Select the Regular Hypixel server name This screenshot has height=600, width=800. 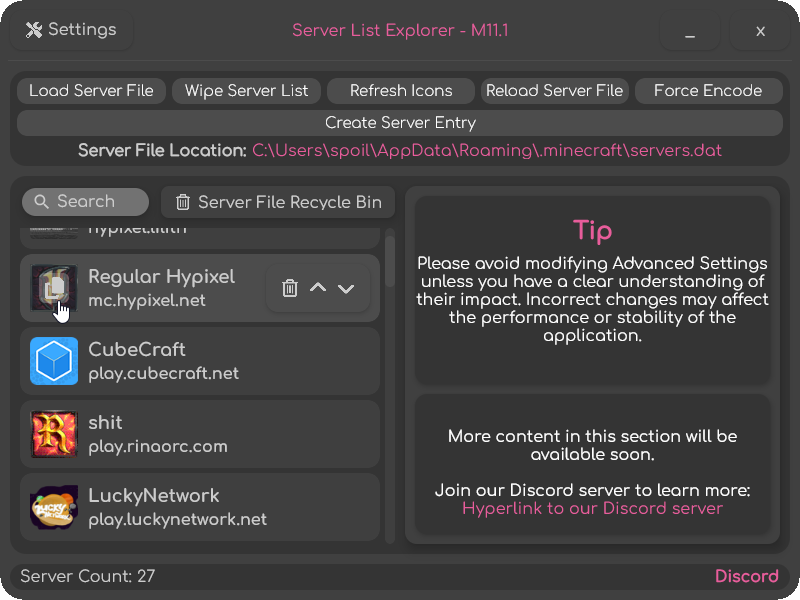coord(161,277)
